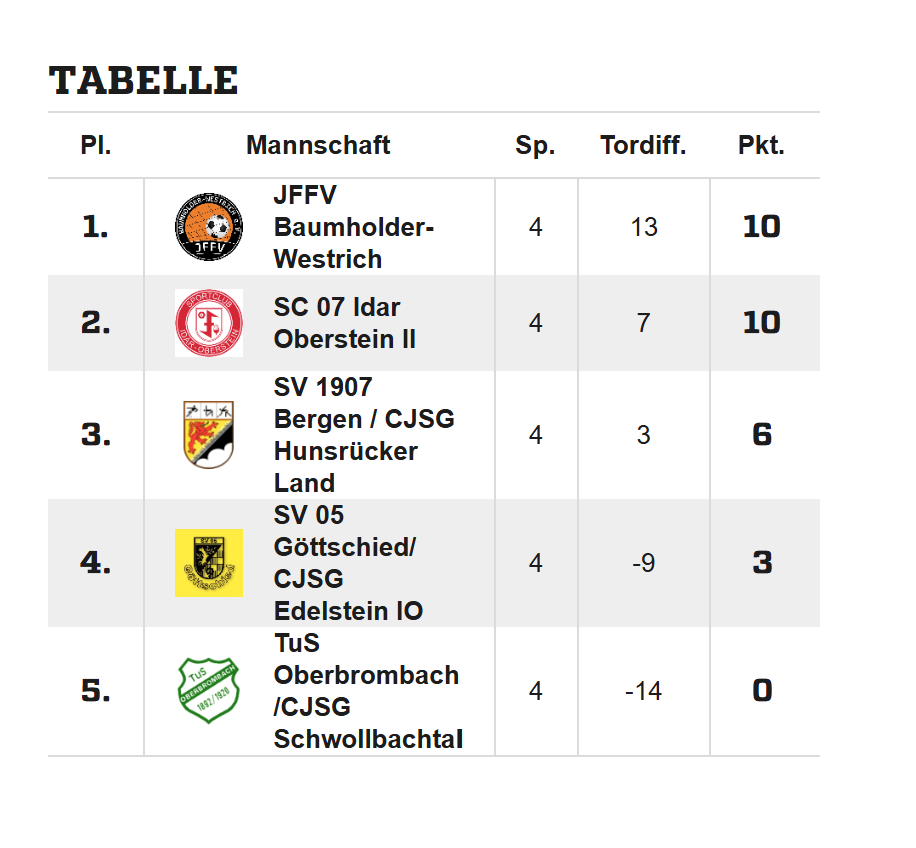Click the Sp. column header
Screen dimensions: 916x848
535,145
